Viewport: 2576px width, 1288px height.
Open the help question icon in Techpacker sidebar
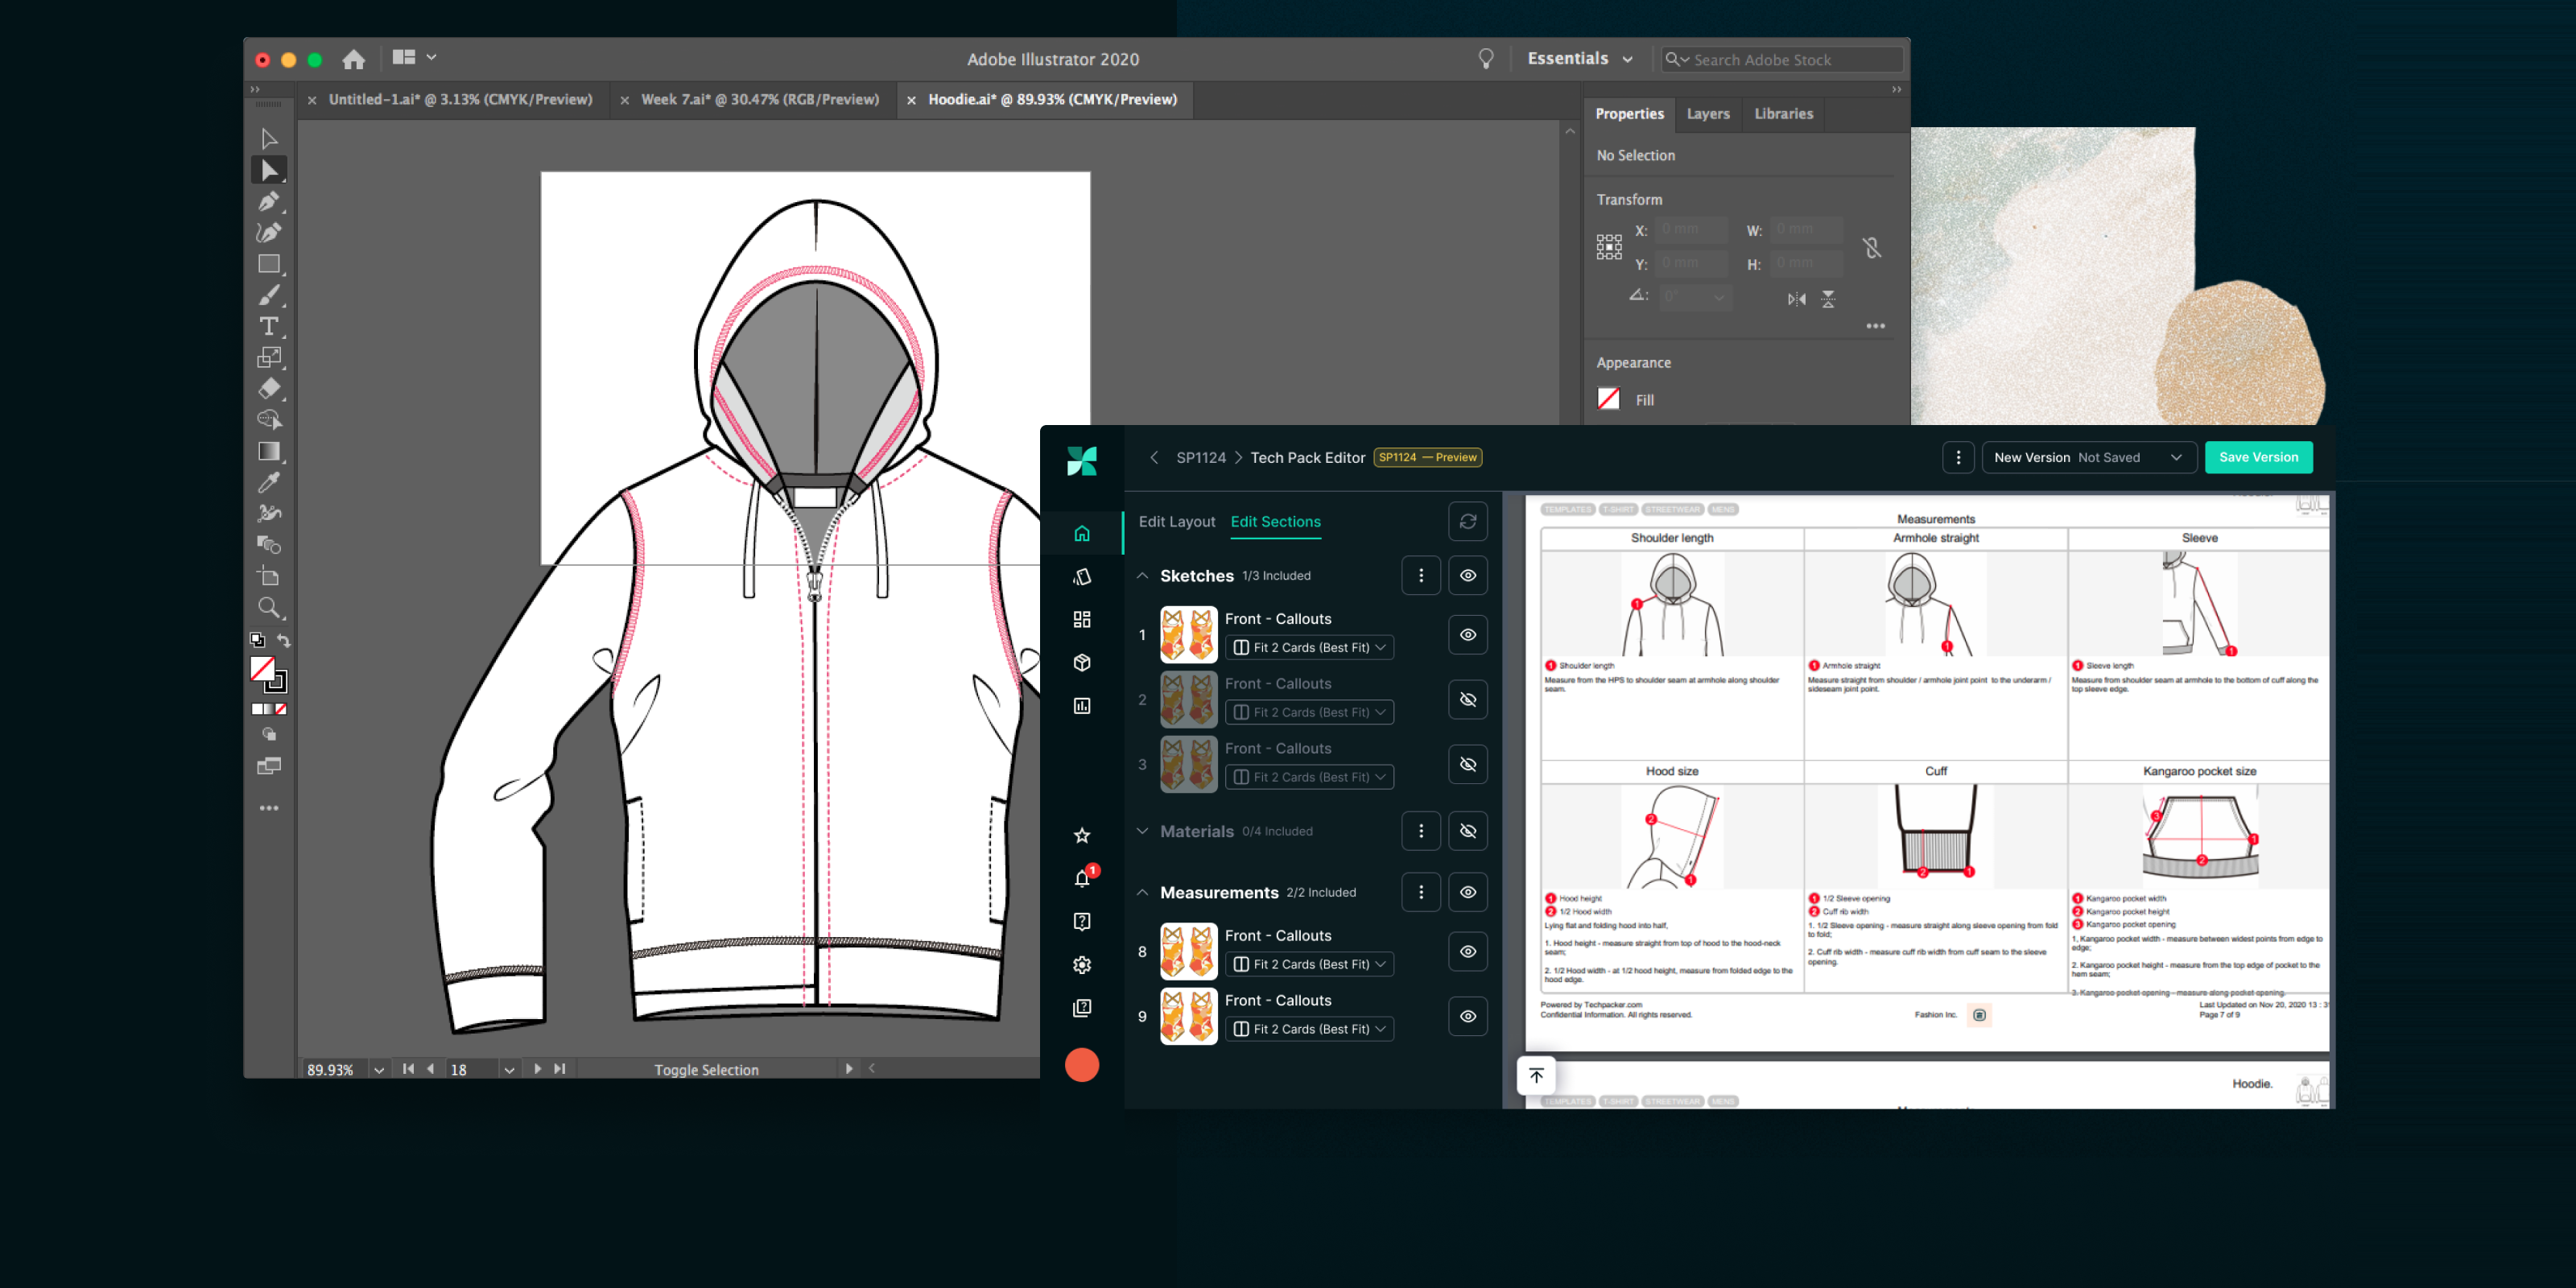click(1082, 920)
